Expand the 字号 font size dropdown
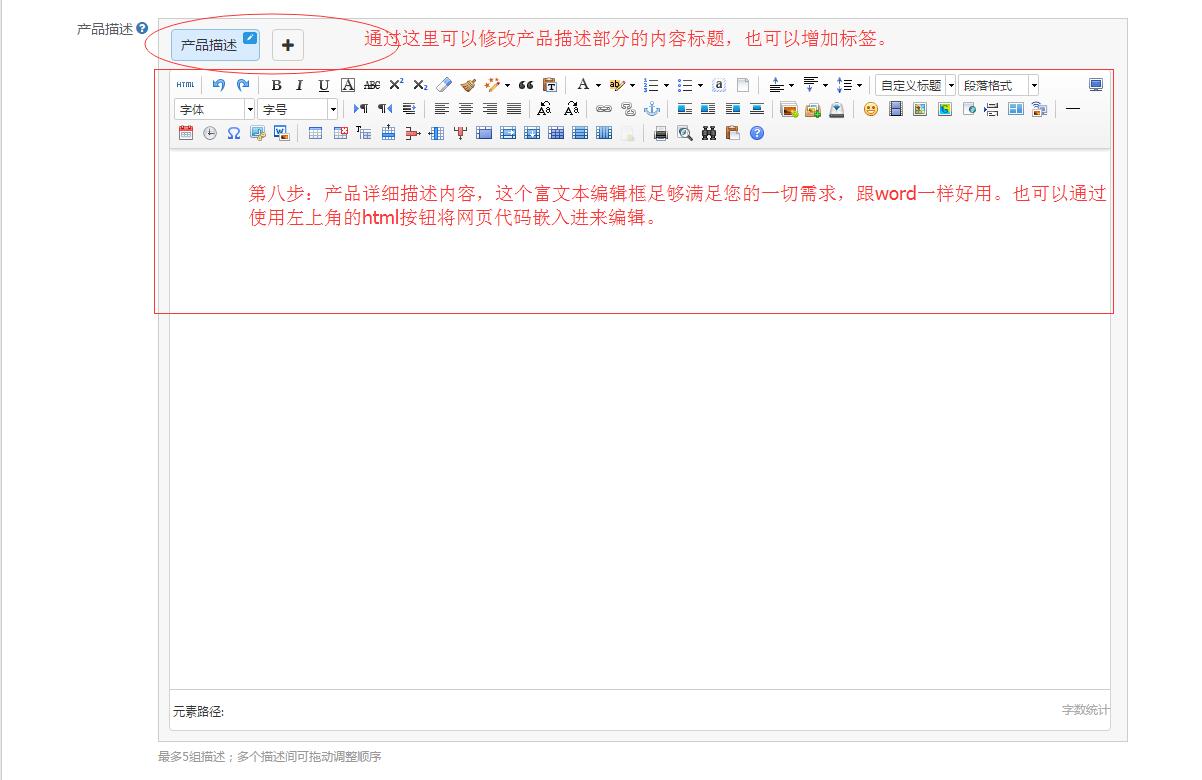Image resolution: width=1202 pixels, height=780 pixels. (x=298, y=109)
